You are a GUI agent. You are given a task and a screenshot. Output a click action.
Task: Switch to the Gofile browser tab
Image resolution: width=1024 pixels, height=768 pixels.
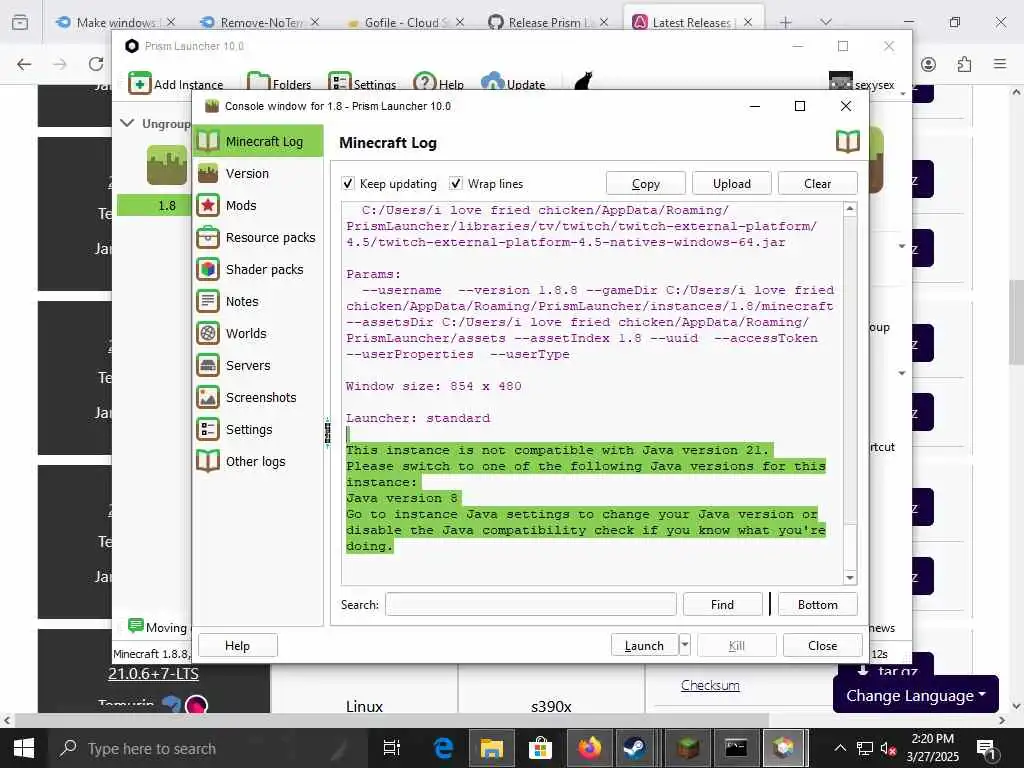click(x=406, y=22)
